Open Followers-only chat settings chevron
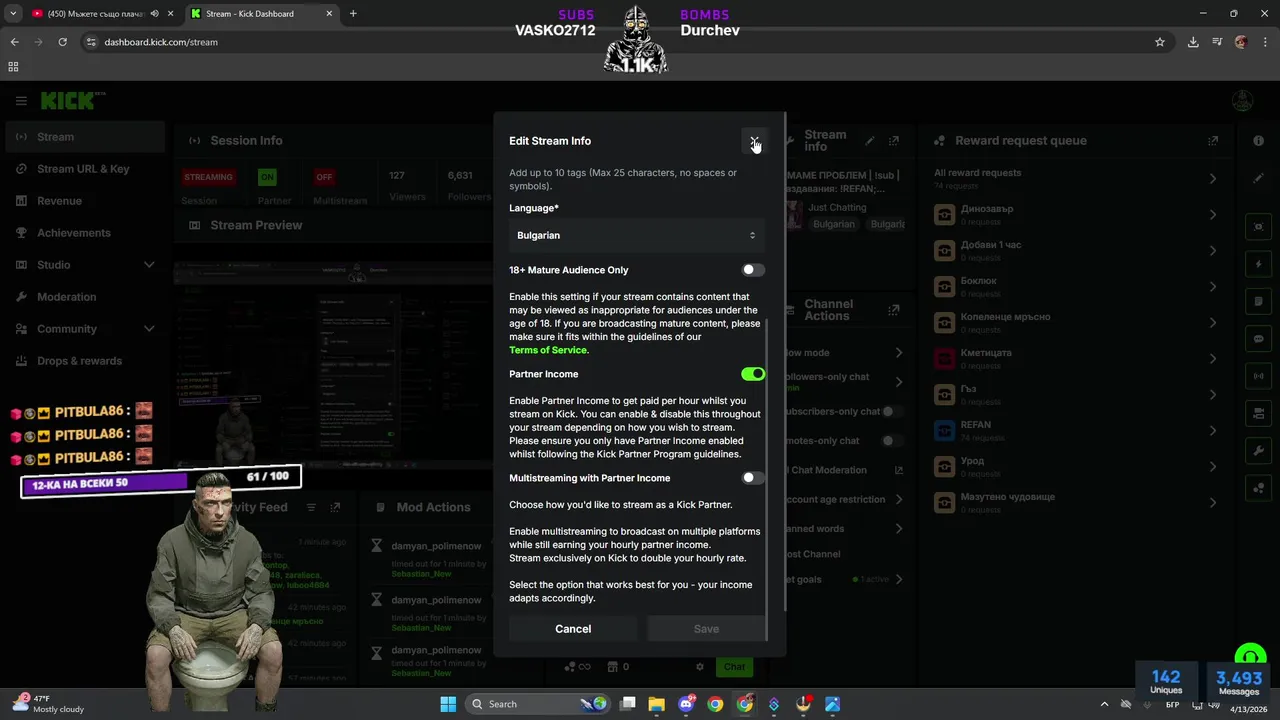This screenshot has width=1280, height=720. pos(899,382)
